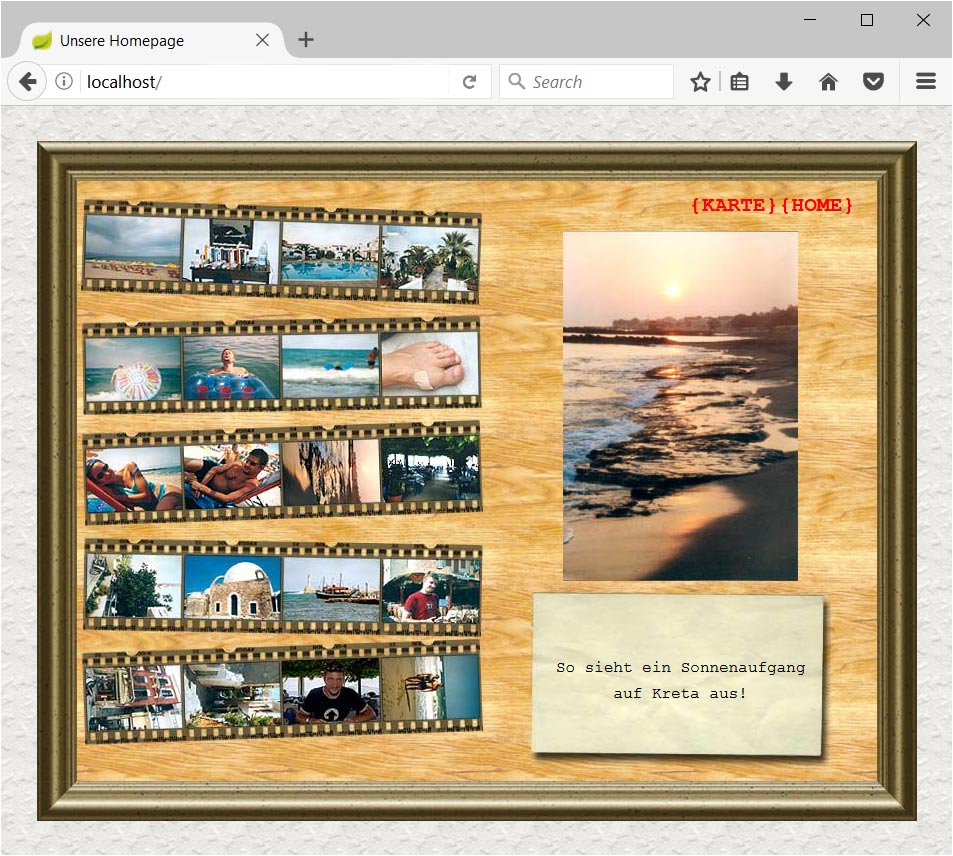The height and width of the screenshot is (856, 953).
Task: Show bookmarks list icon
Action: click(739, 81)
